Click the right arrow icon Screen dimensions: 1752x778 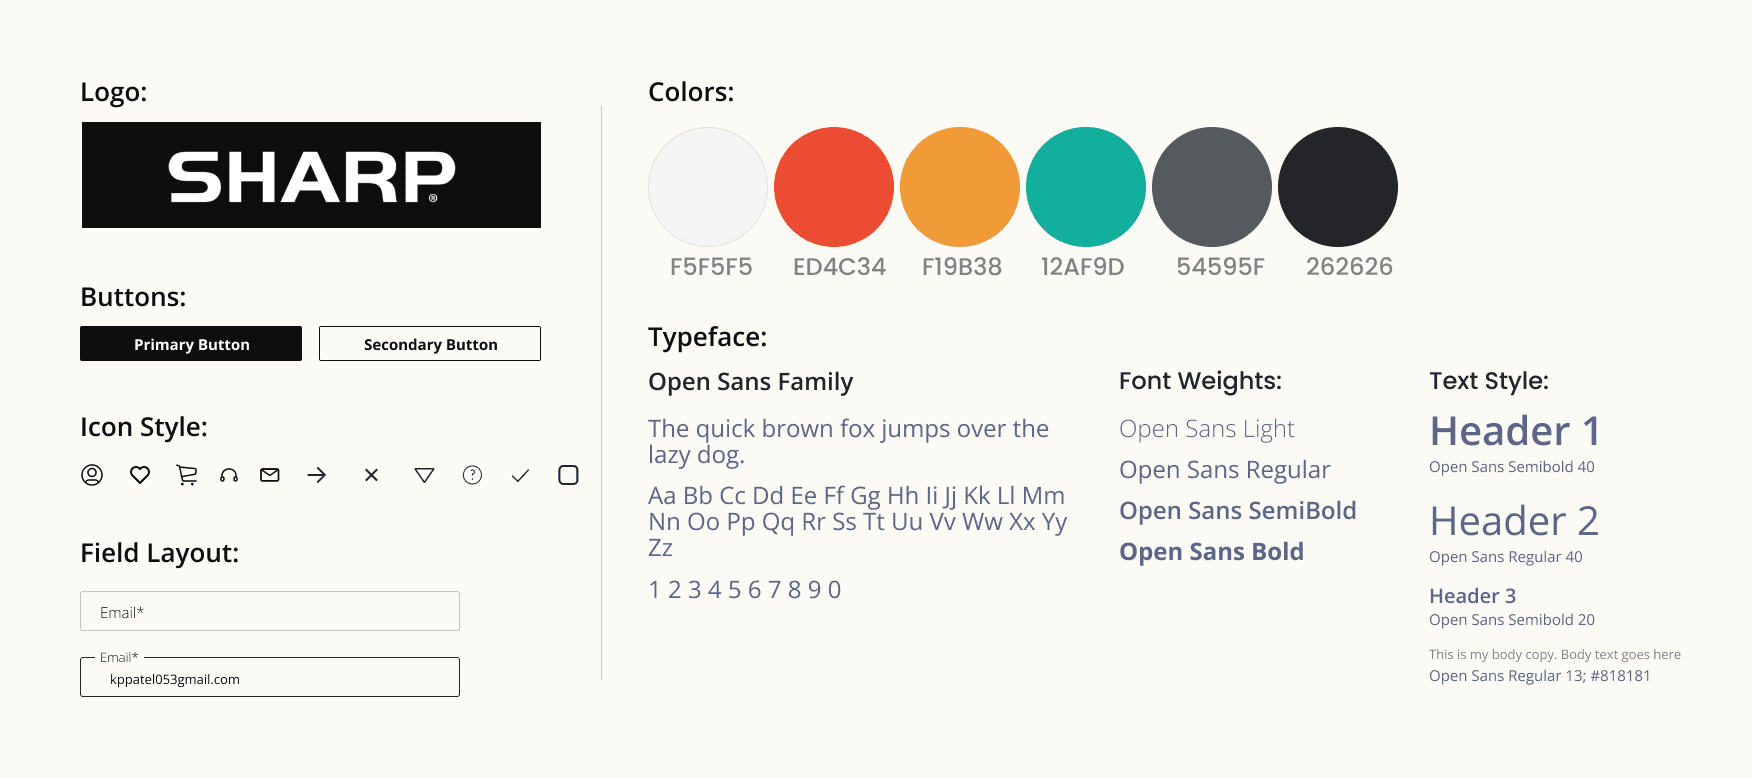coord(317,475)
